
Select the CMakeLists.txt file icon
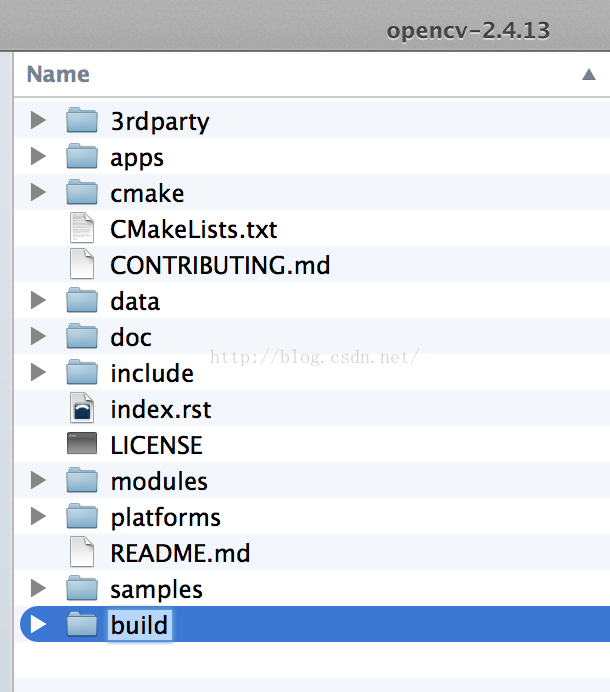coord(82,228)
